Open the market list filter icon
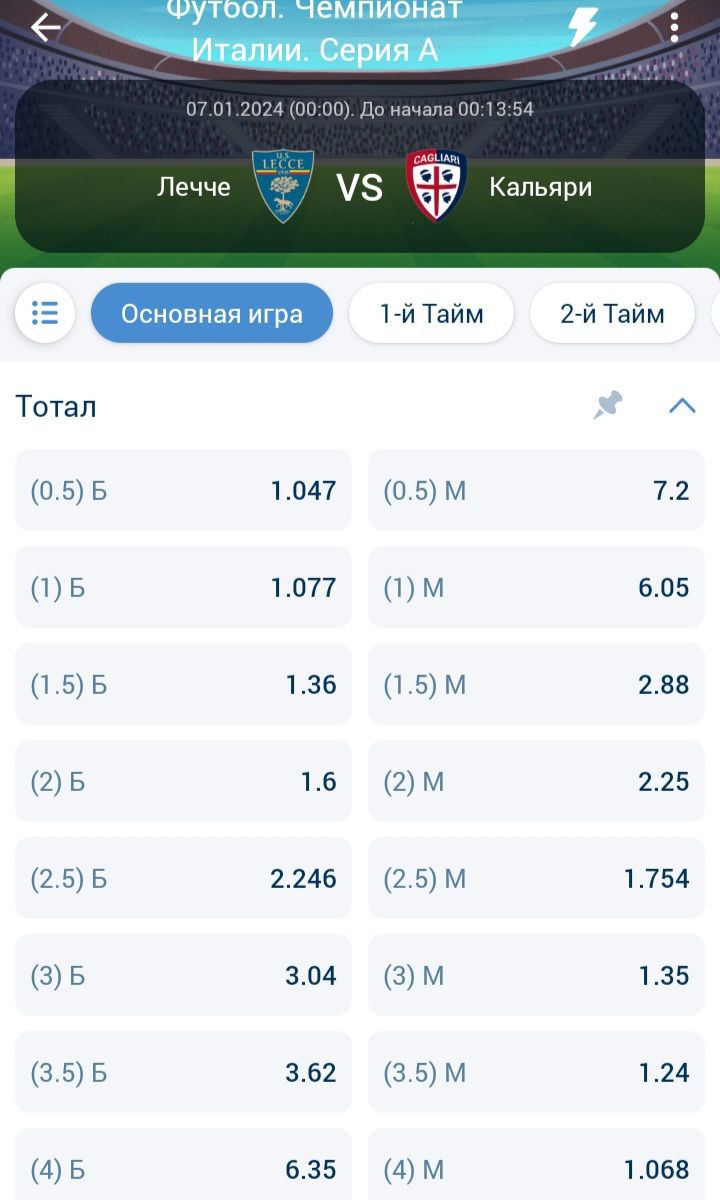720x1200 pixels. 45,313
